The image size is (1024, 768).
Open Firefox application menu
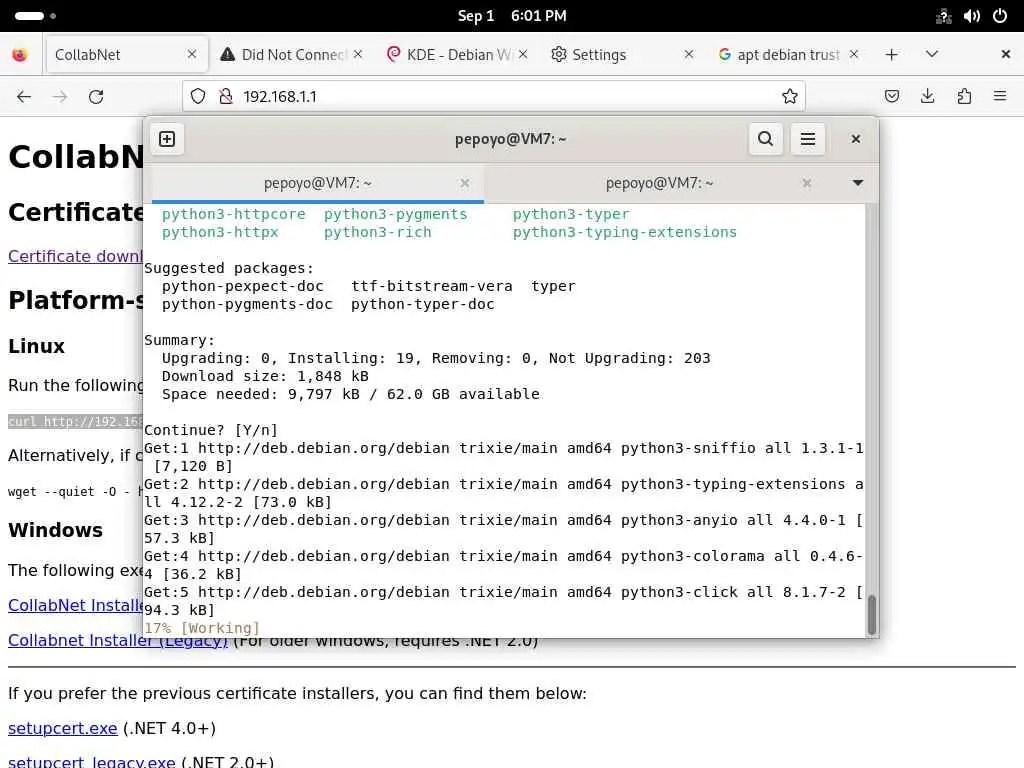click(1000, 97)
